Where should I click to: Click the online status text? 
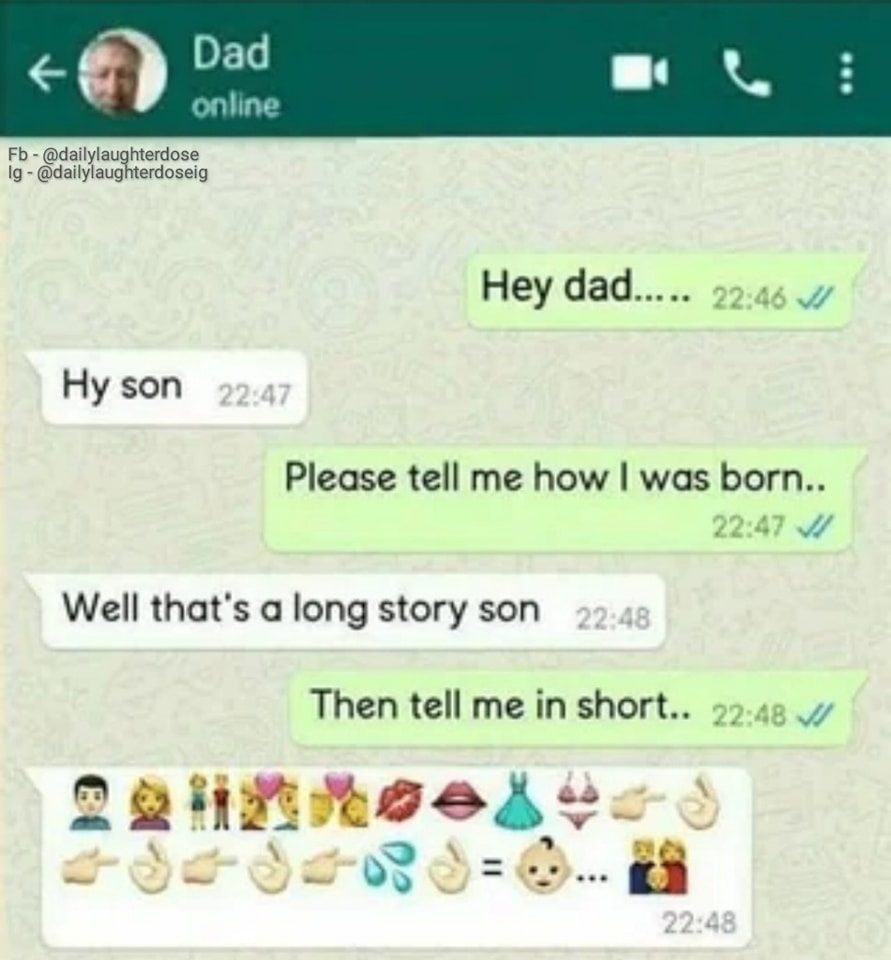point(236,106)
